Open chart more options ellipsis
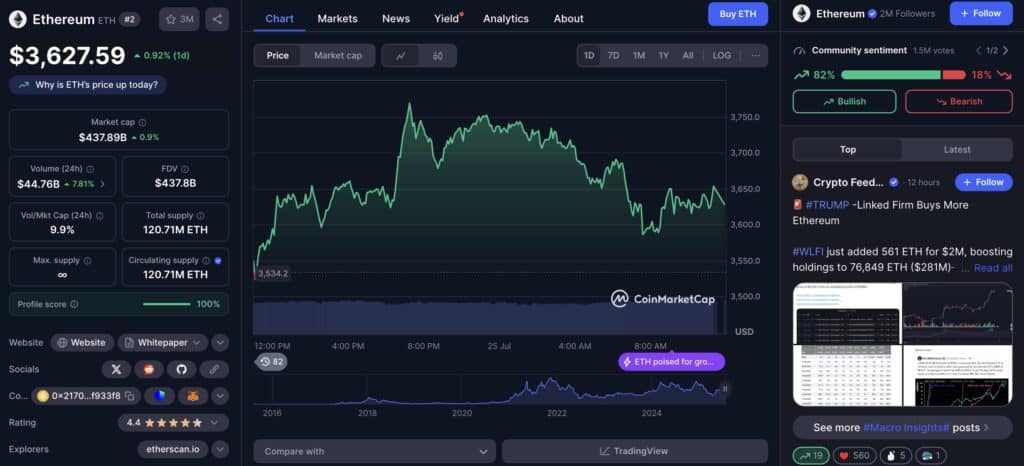This screenshot has height=466, width=1024. coord(756,55)
